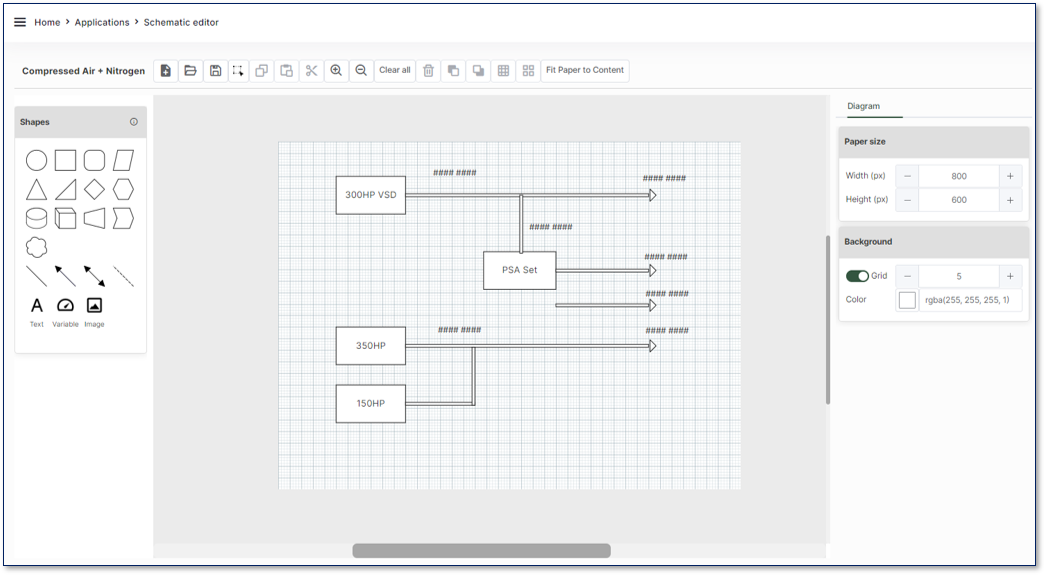Screen dimensions: 1045x575
Task: Open a diagram with the folder icon
Action: [x=191, y=71]
